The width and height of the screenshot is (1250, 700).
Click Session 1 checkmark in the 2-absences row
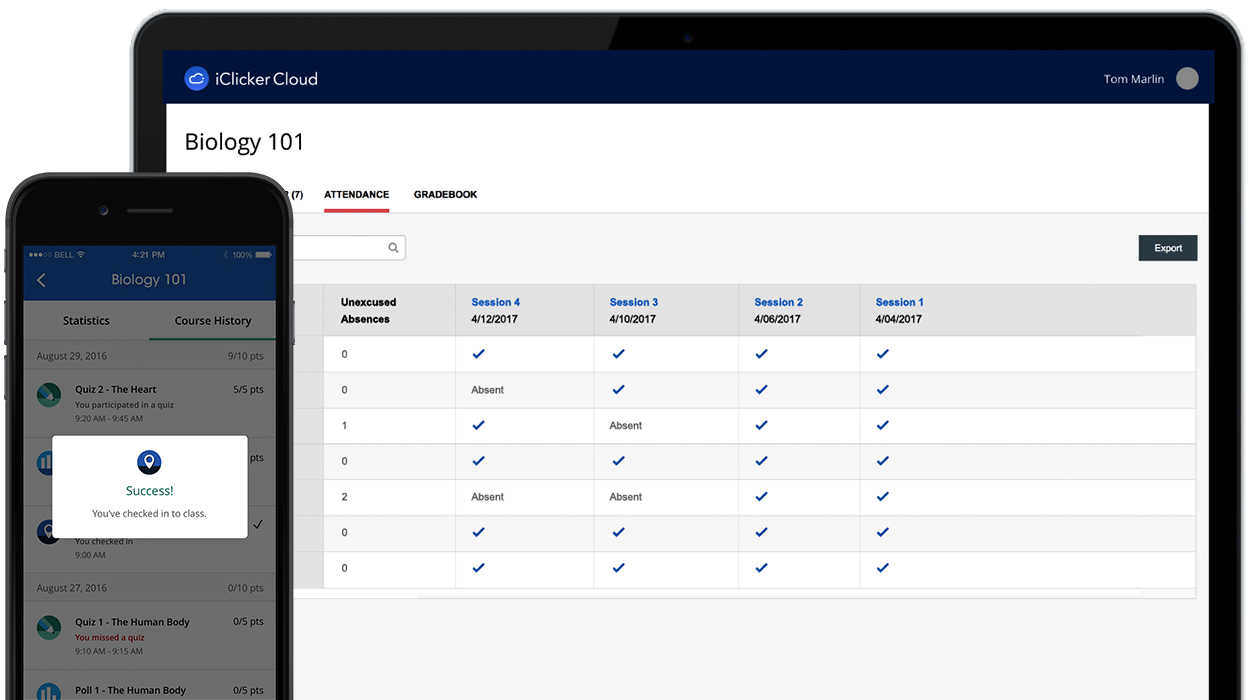882,496
